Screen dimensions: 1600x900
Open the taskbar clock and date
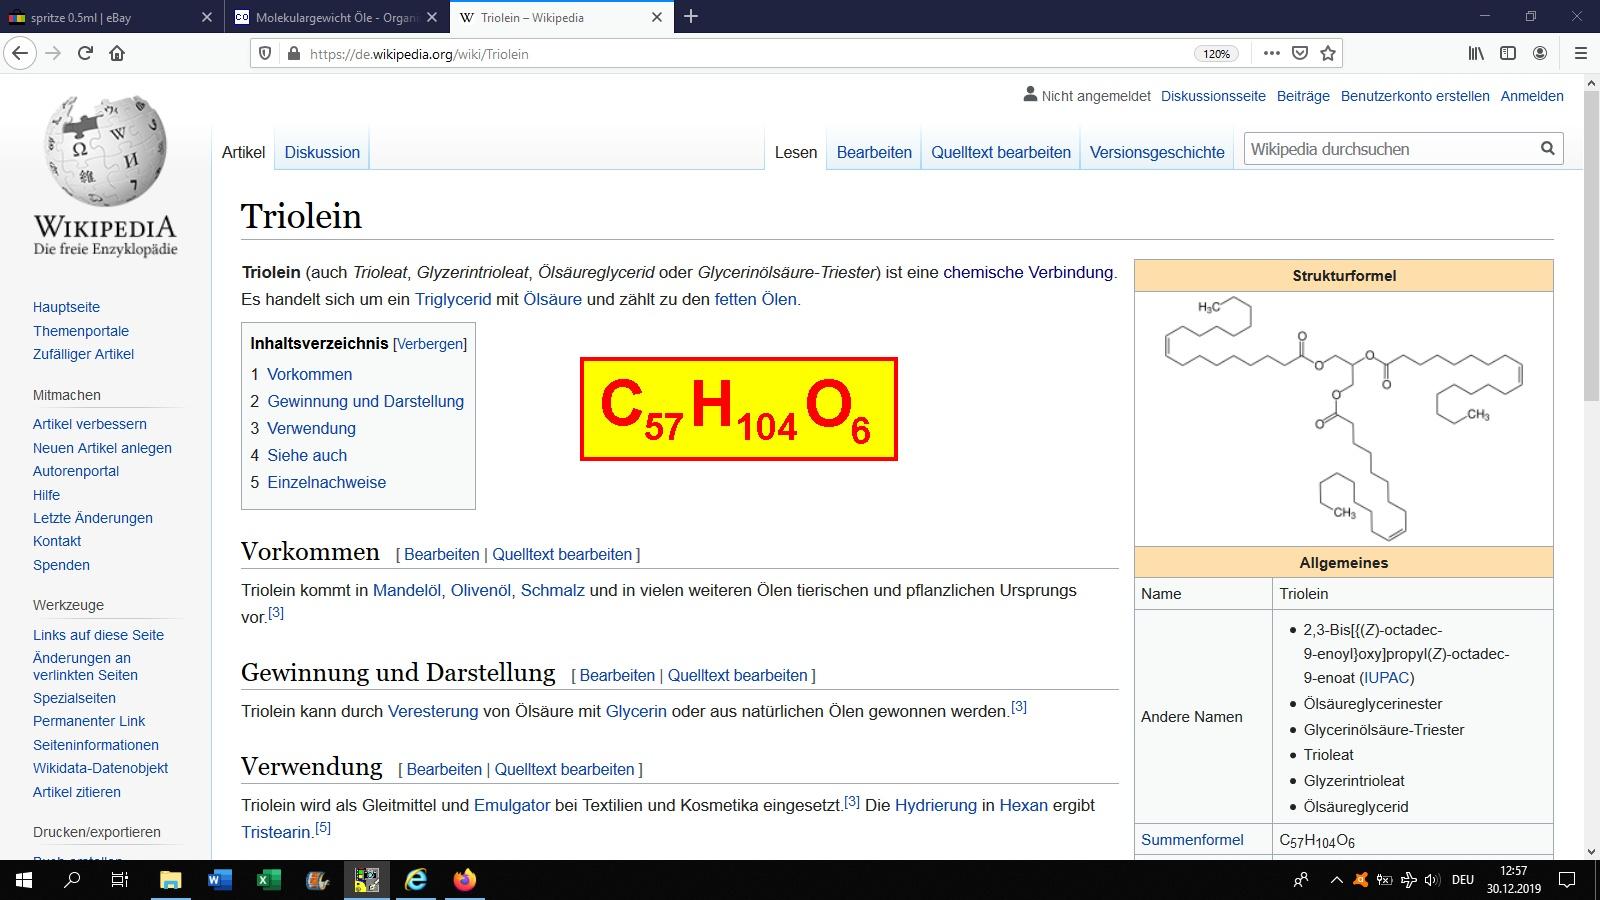click(x=1513, y=880)
